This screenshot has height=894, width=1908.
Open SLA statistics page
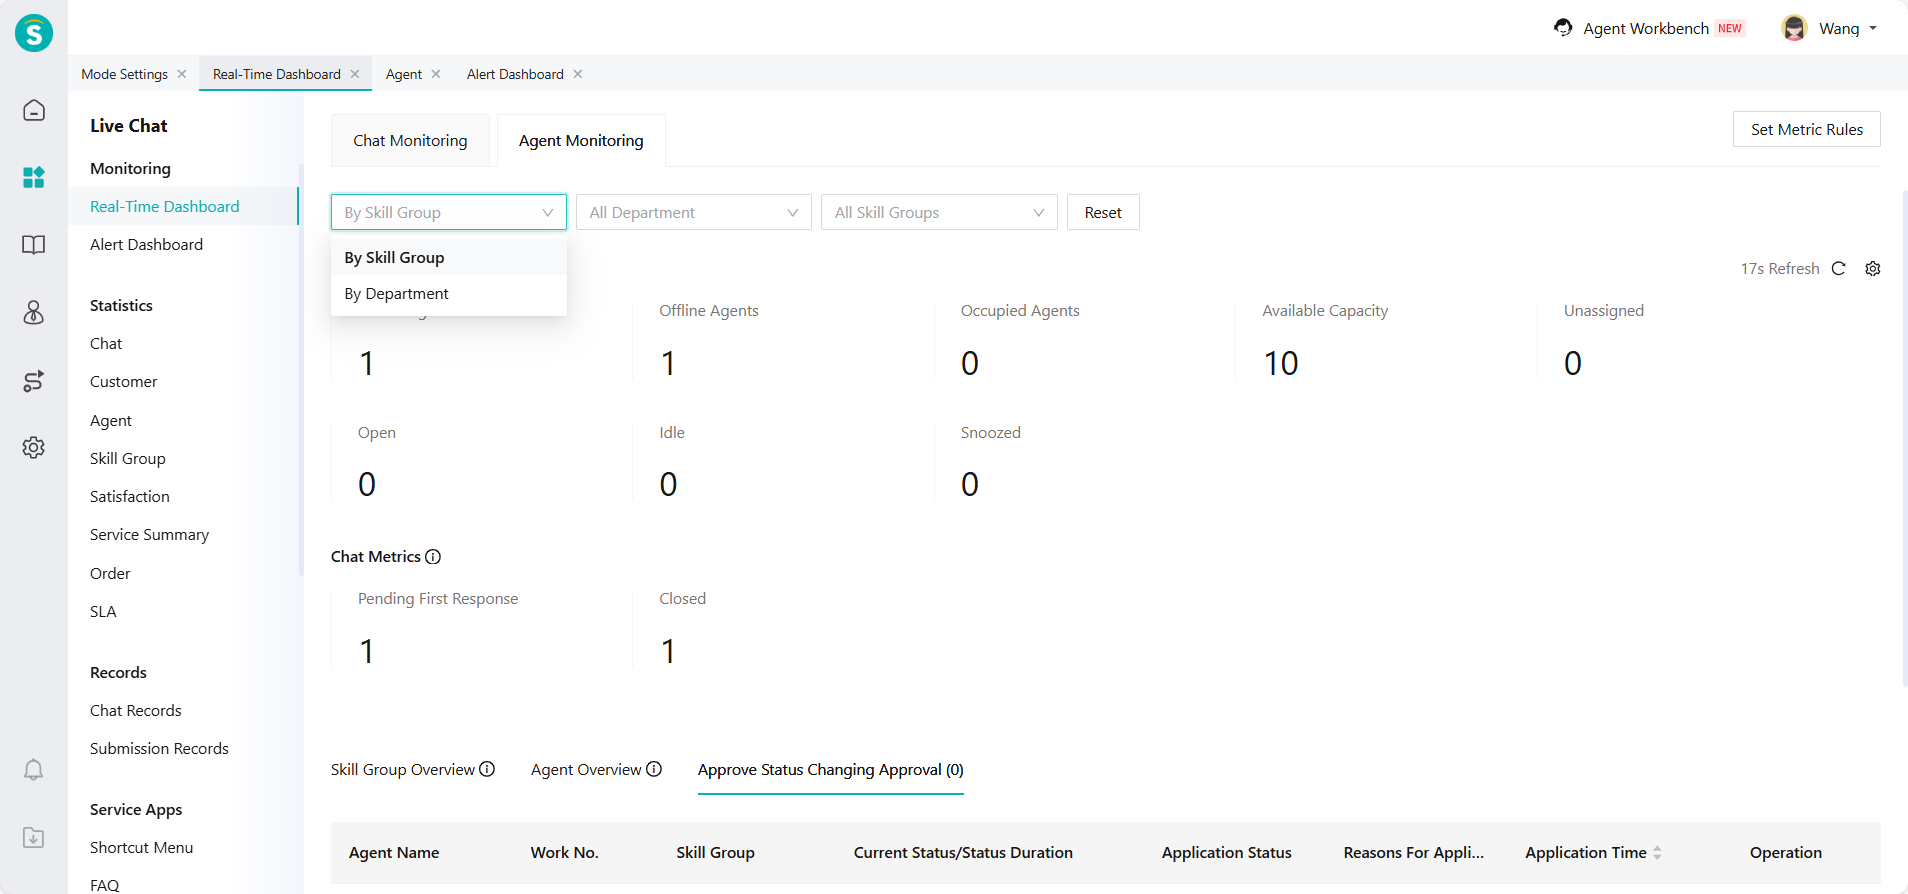tap(103, 611)
